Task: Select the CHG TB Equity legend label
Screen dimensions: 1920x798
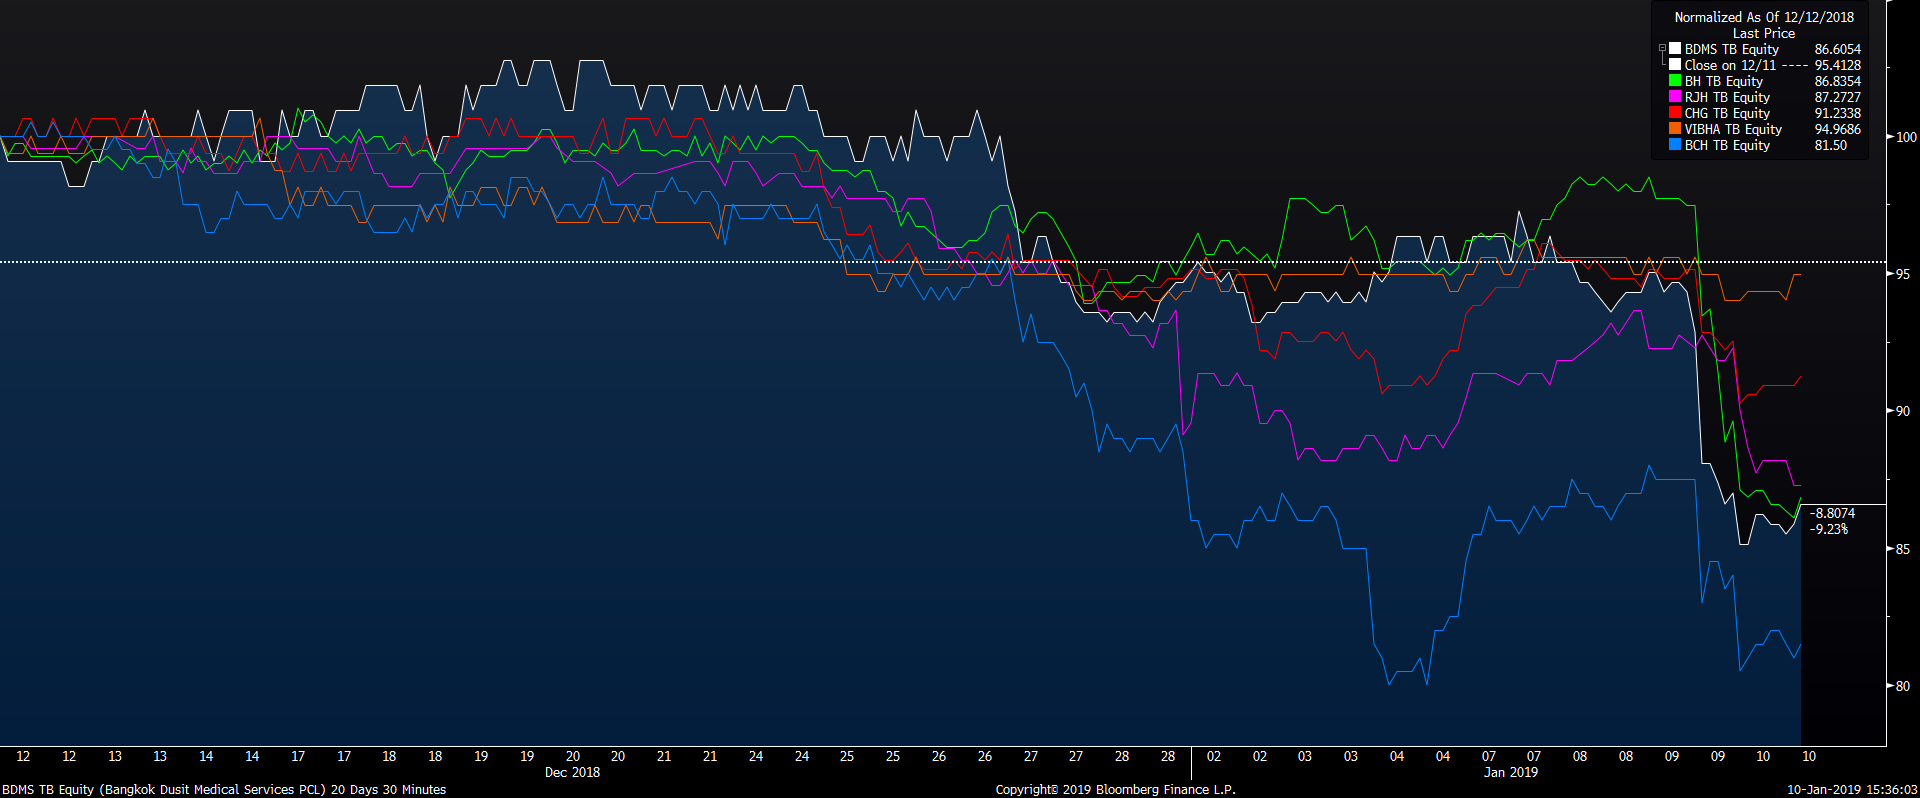Action: click(x=1727, y=113)
